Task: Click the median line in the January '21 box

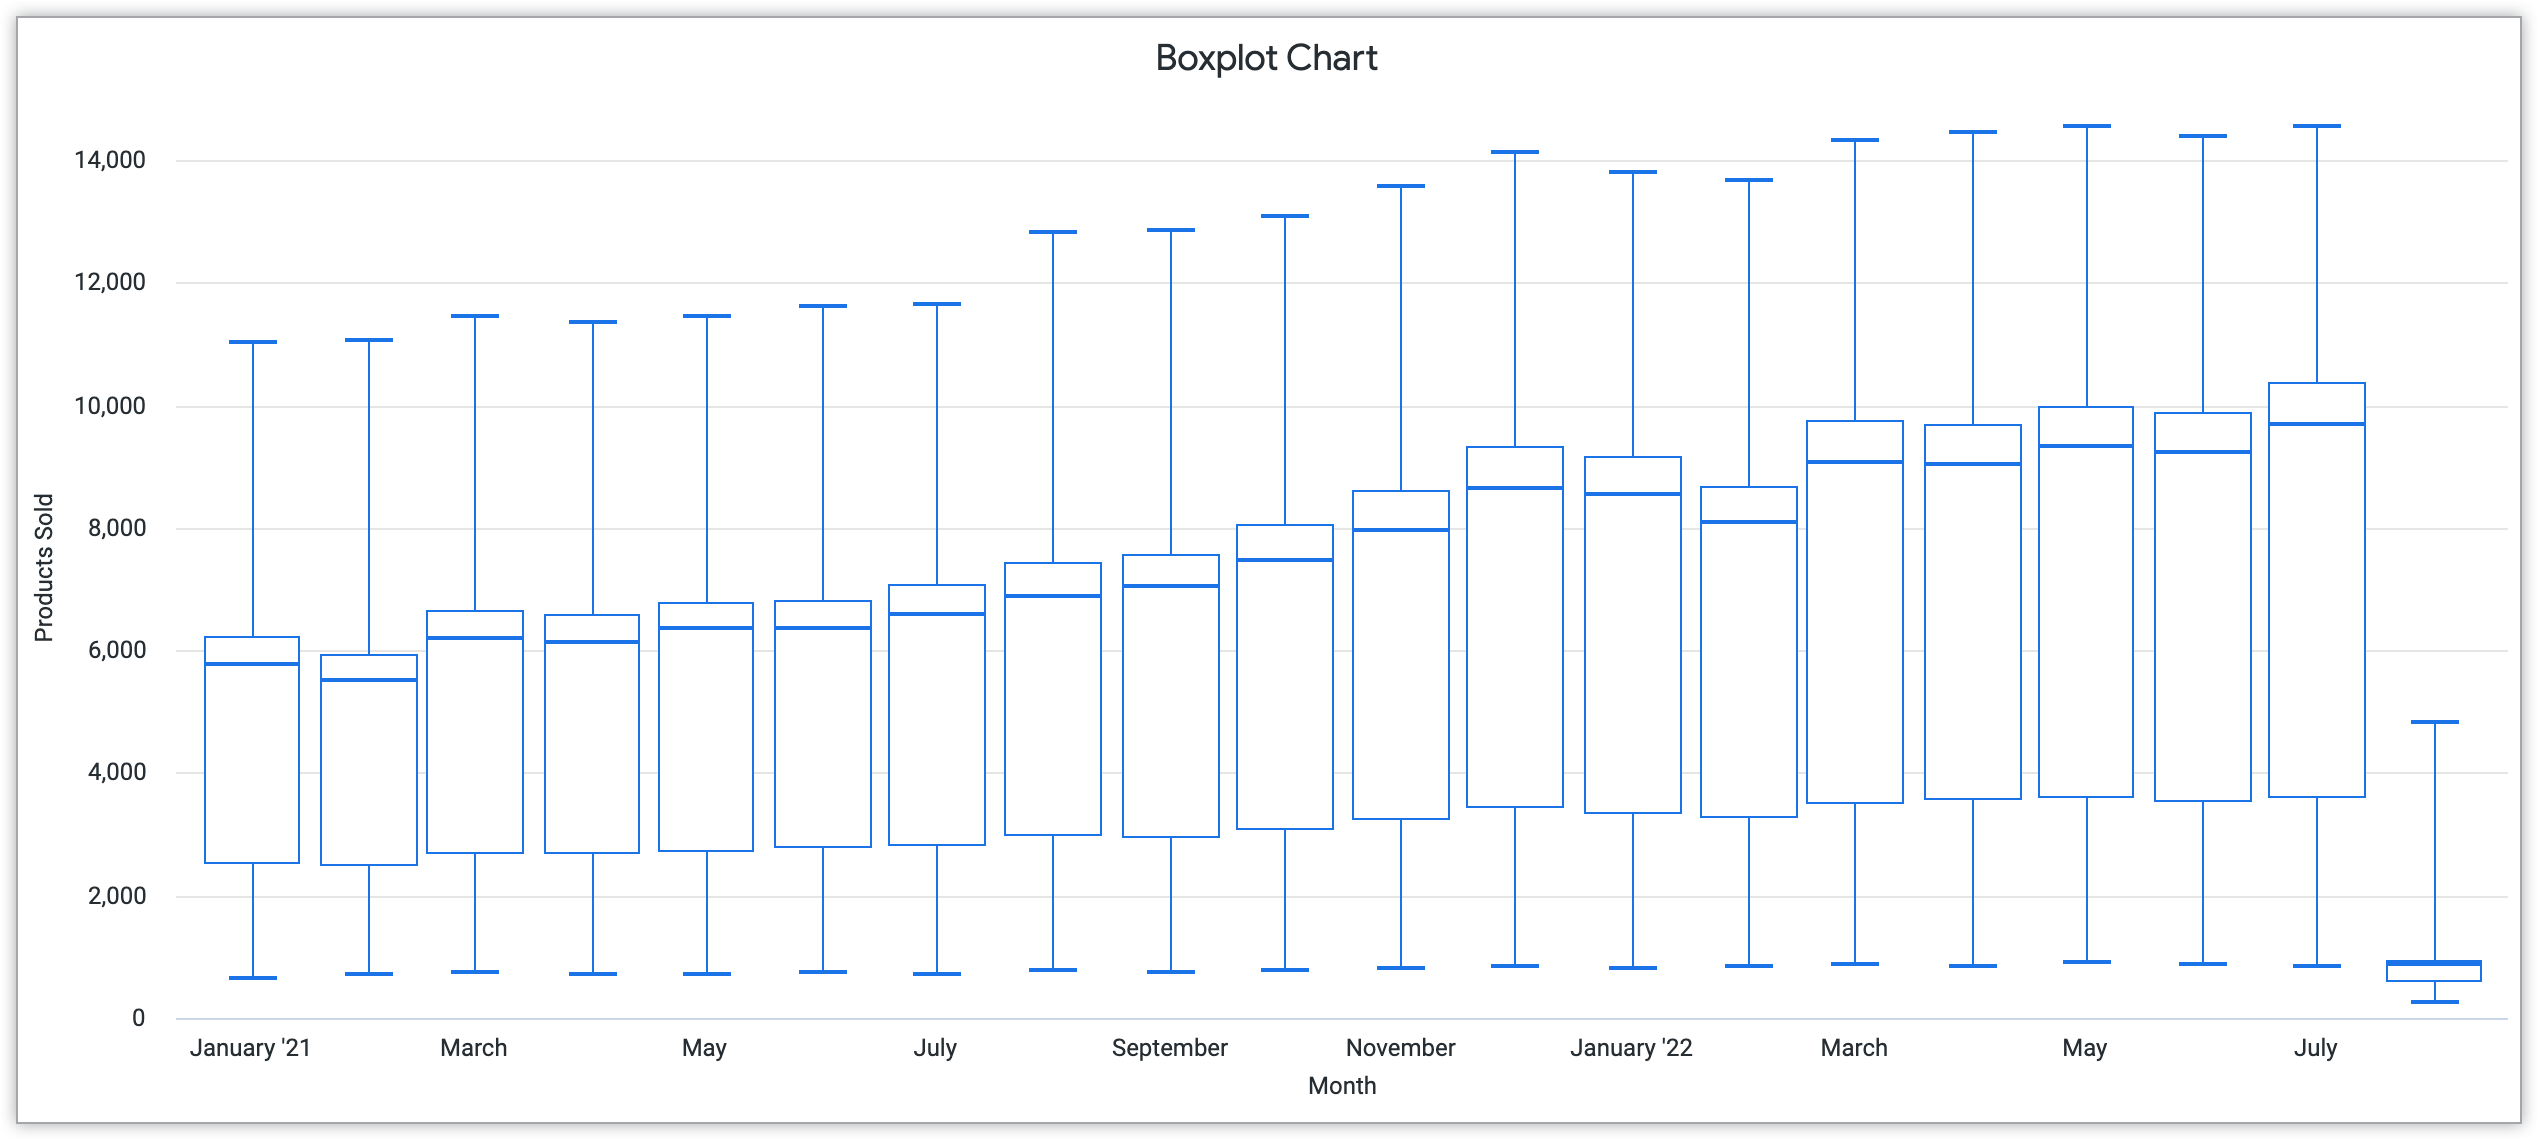Action: click(x=252, y=664)
